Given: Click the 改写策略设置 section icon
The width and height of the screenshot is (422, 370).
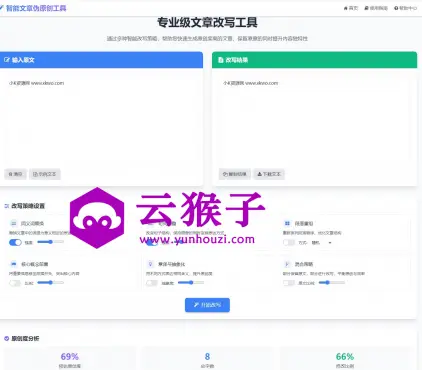Looking at the screenshot, I should click(x=6, y=206).
